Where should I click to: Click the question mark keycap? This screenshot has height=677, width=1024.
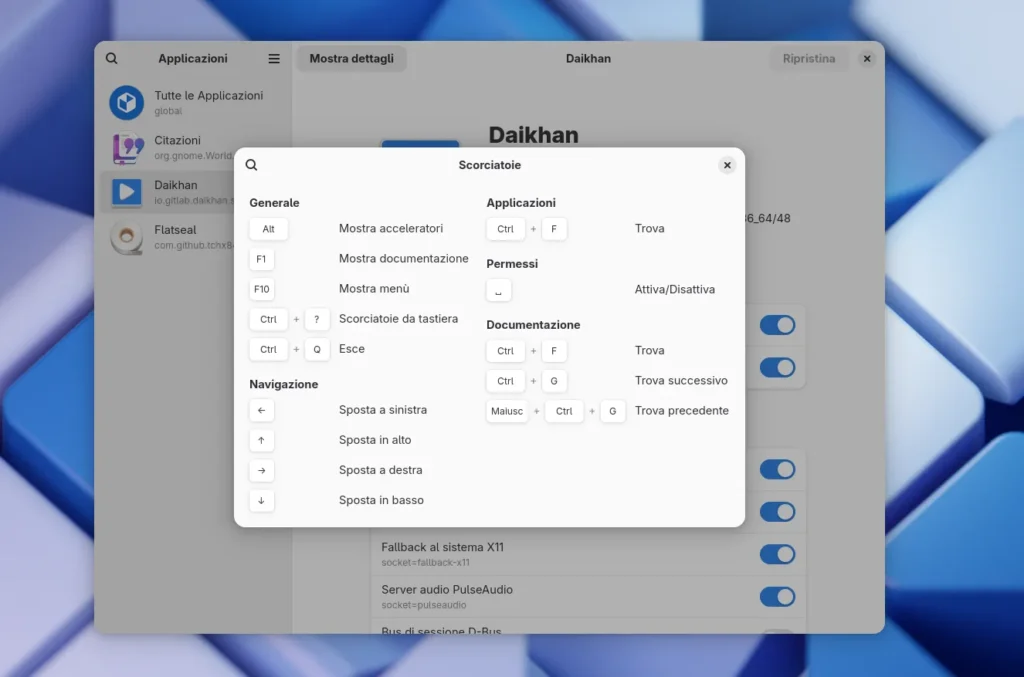click(x=317, y=319)
